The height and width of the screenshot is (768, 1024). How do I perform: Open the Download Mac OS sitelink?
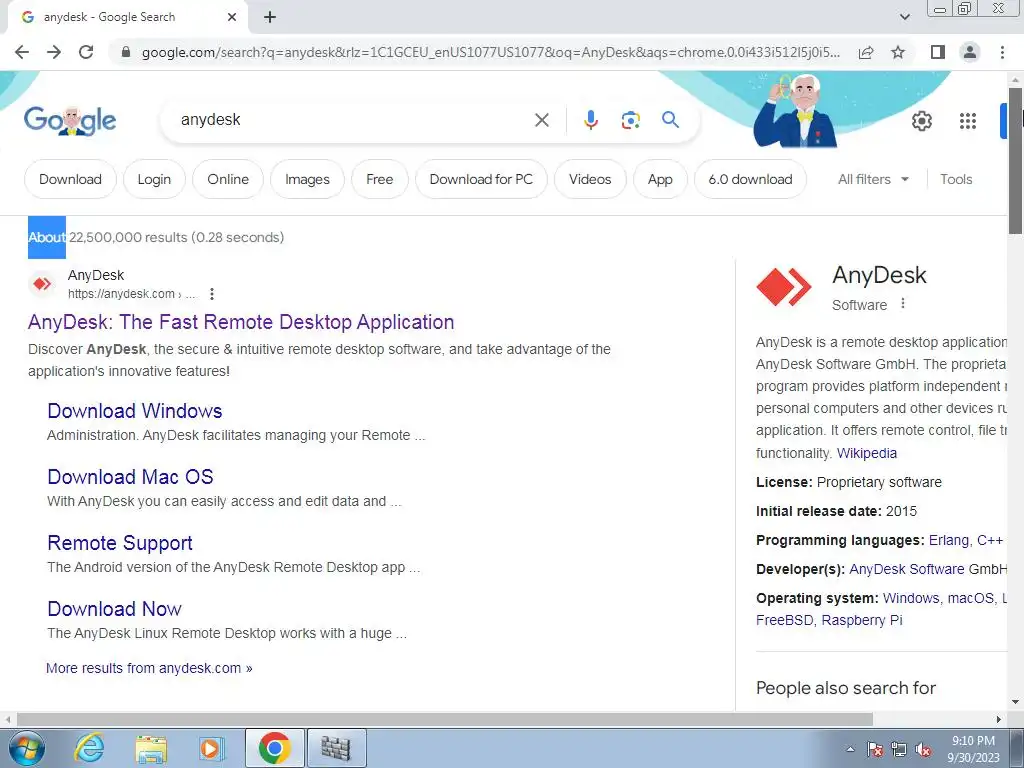131,477
